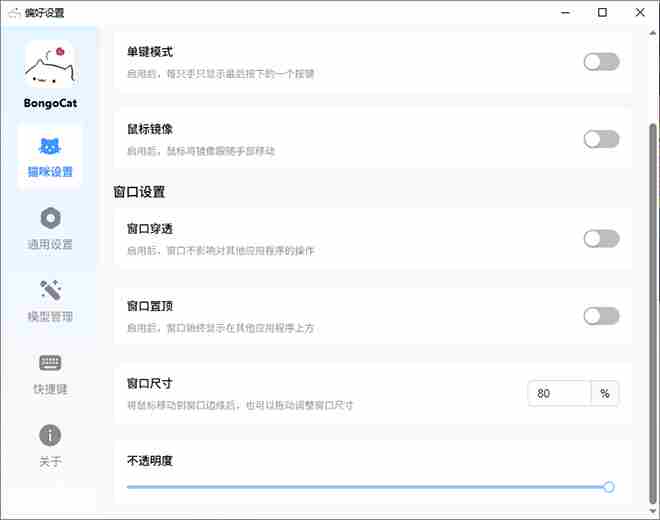Click the 窗口置顶 title text
The width and height of the screenshot is (660, 520).
point(150,306)
